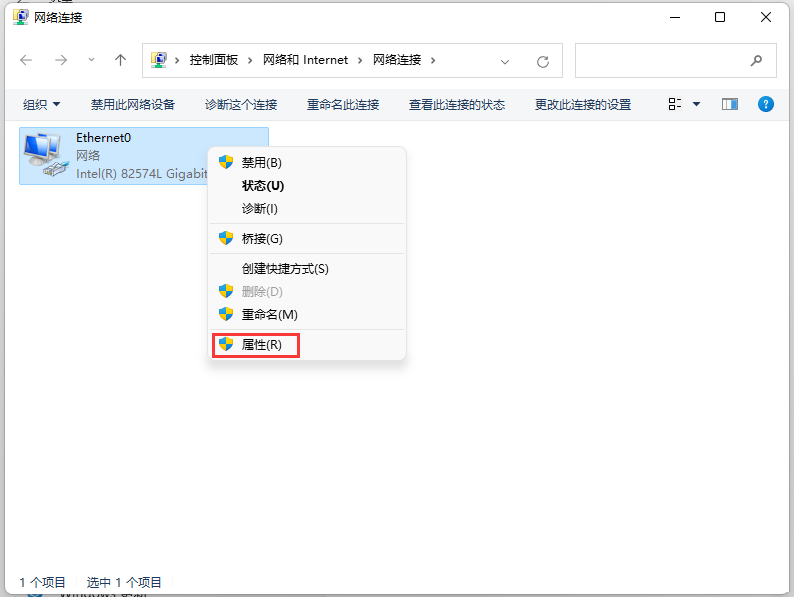Click the search input field
The width and height of the screenshot is (794, 597).
[x=662, y=61]
